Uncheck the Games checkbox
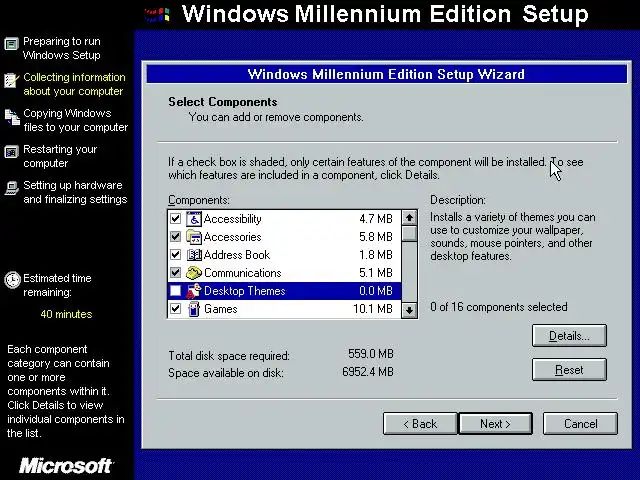 176,309
